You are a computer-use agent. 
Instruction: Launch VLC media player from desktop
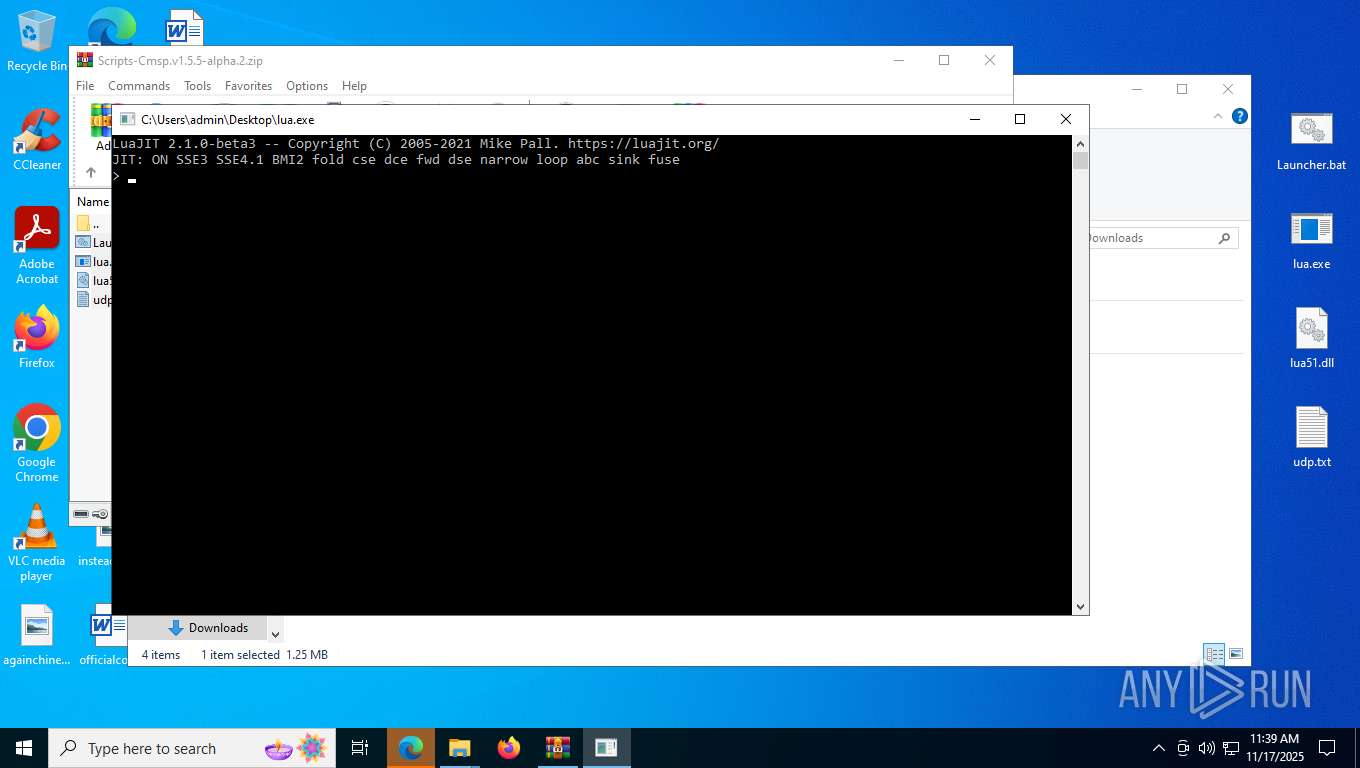[37, 542]
